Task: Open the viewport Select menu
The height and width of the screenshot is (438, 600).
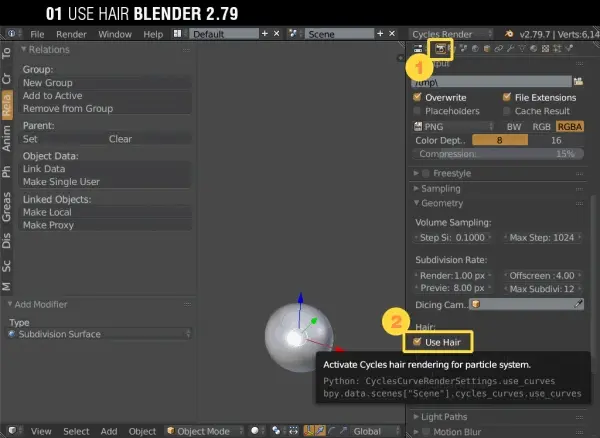Action: point(76,431)
